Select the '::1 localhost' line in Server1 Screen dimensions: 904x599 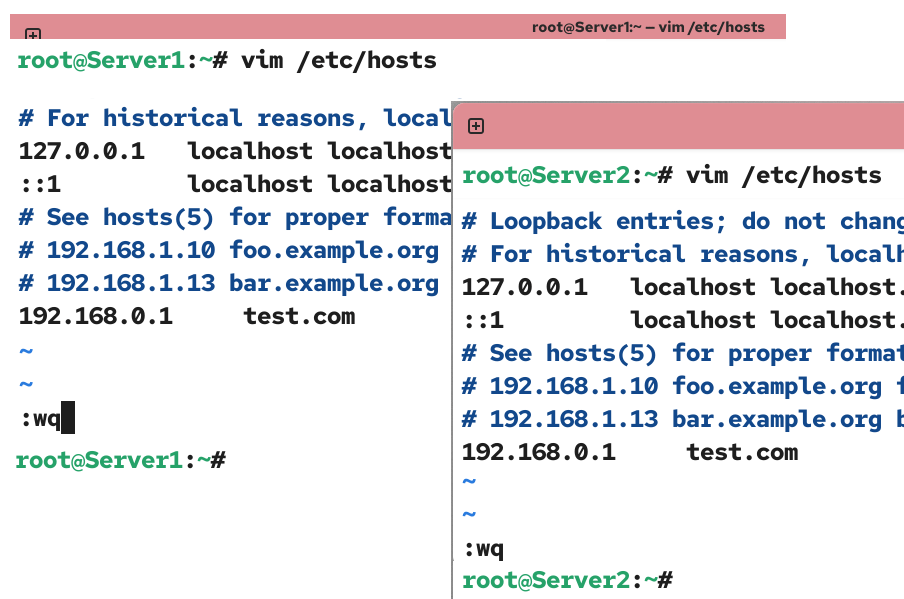tap(235, 184)
